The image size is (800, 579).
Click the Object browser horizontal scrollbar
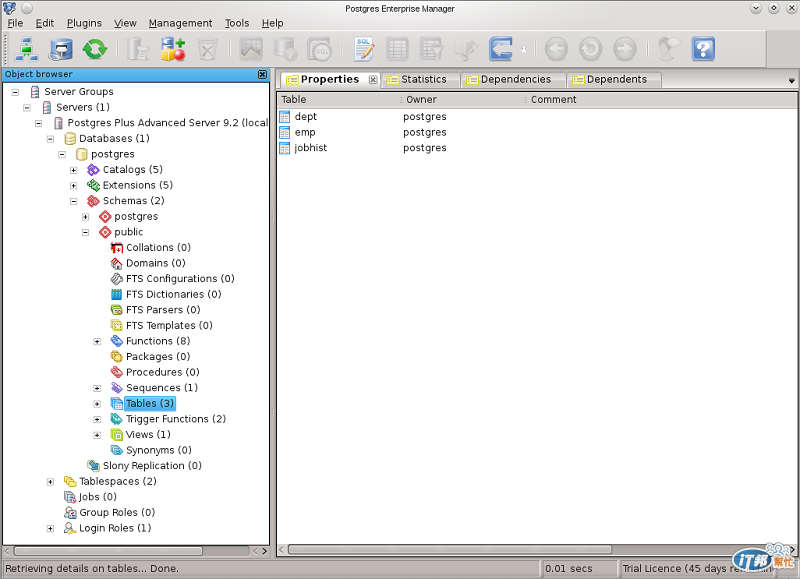tap(108, 551)
